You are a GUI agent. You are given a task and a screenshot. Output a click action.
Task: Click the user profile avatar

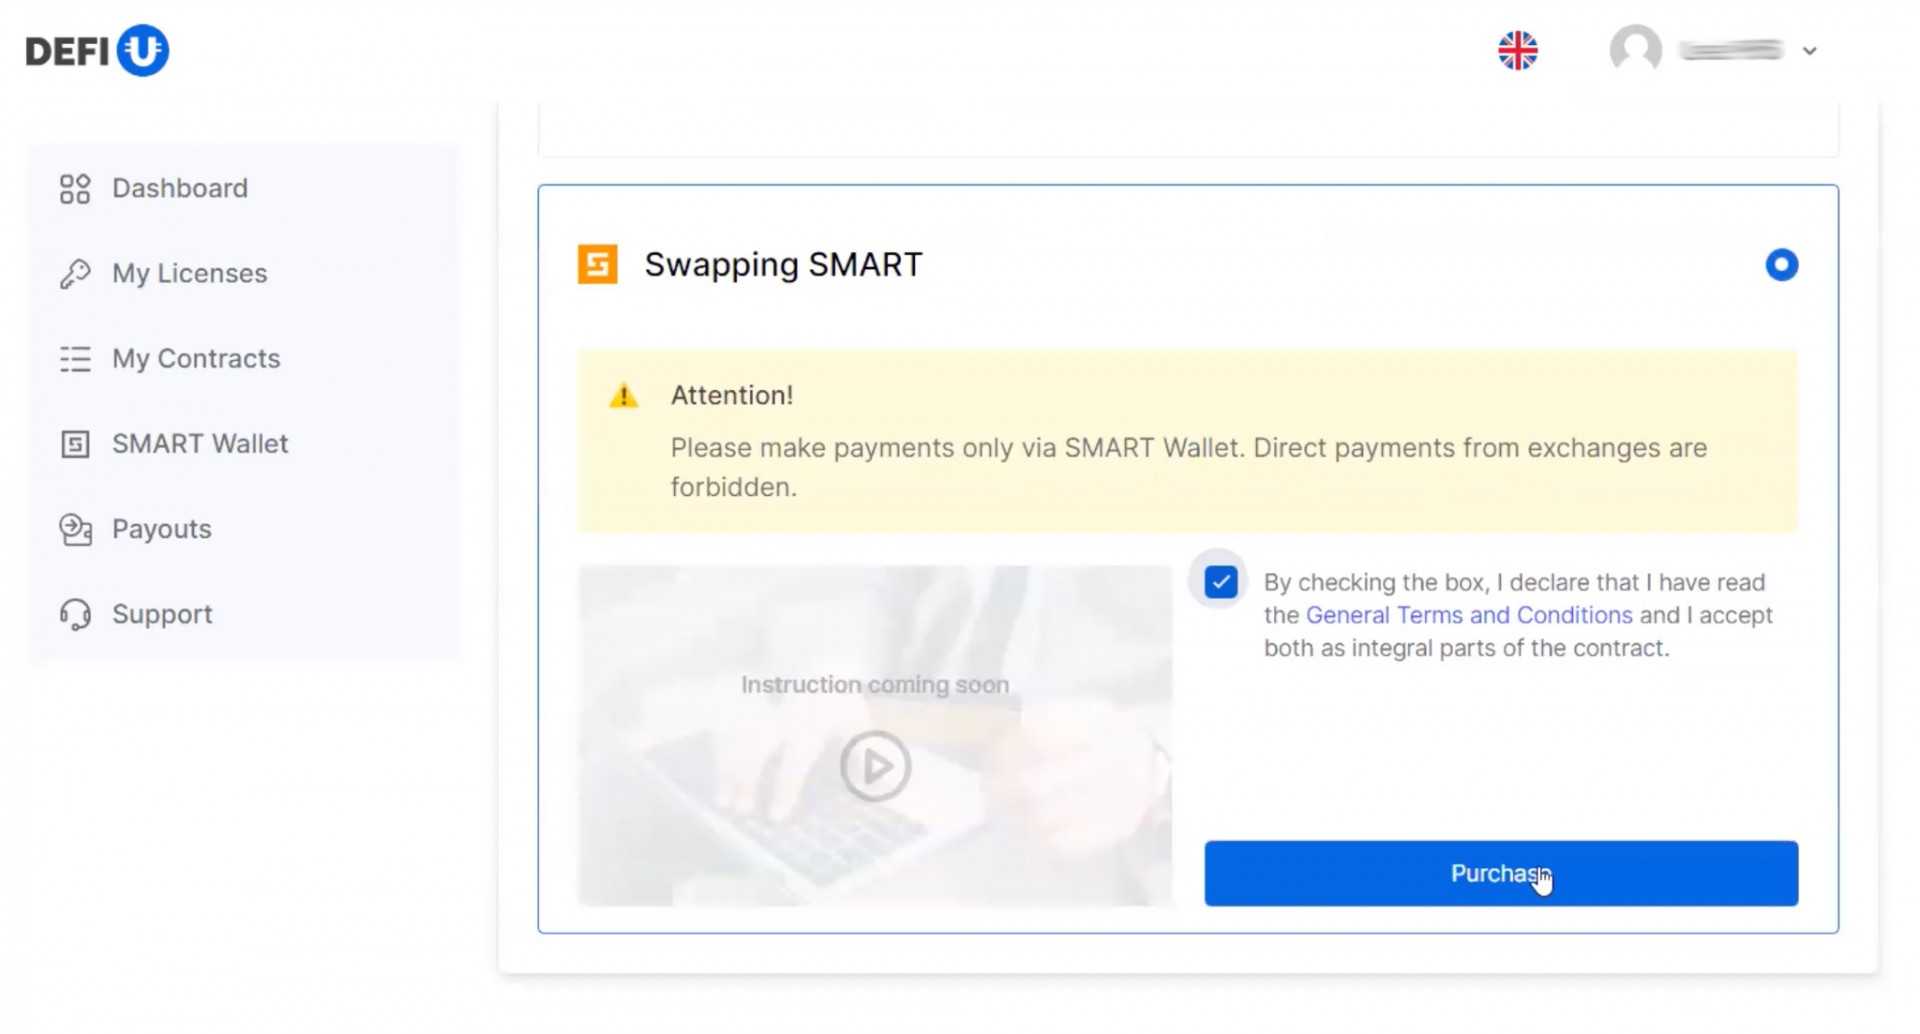click(1635, 50)
